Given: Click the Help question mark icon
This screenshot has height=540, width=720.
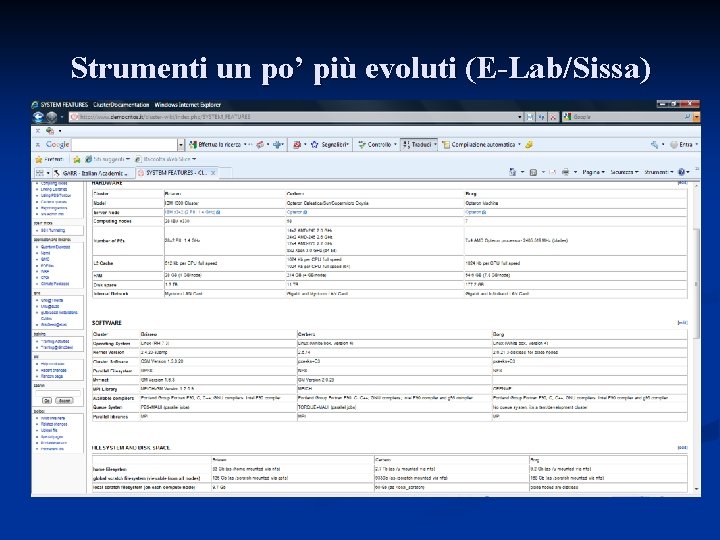Looking at the screenshot, I should click(681, 172).
